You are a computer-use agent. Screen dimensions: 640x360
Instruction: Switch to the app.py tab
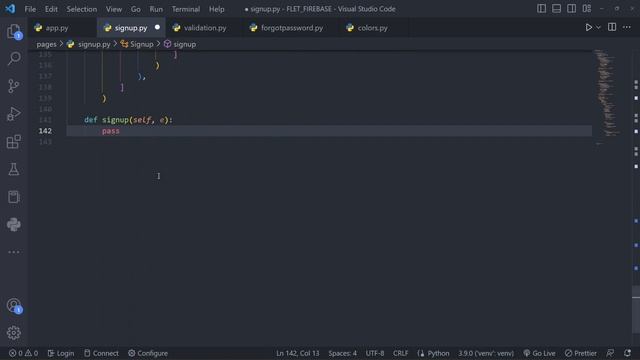[x=62, y=28]
